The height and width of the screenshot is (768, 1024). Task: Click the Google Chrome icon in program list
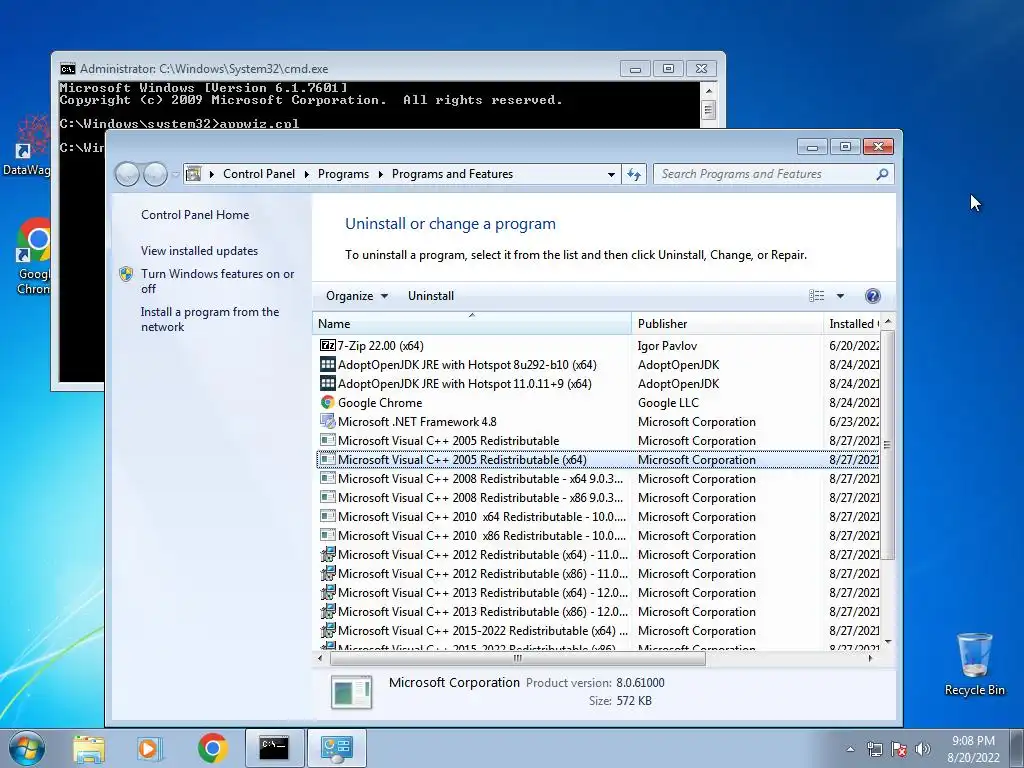[327, 402]
